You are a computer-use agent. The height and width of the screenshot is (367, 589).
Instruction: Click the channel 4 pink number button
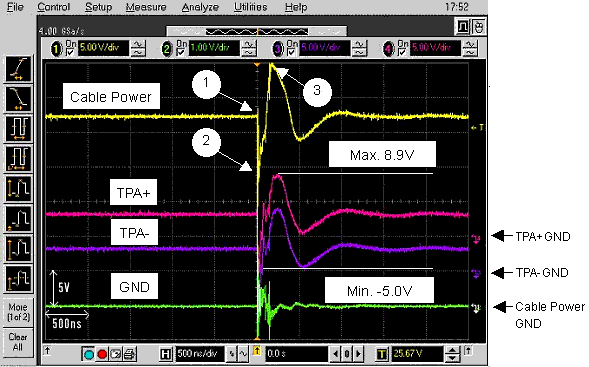click(388, 49)
